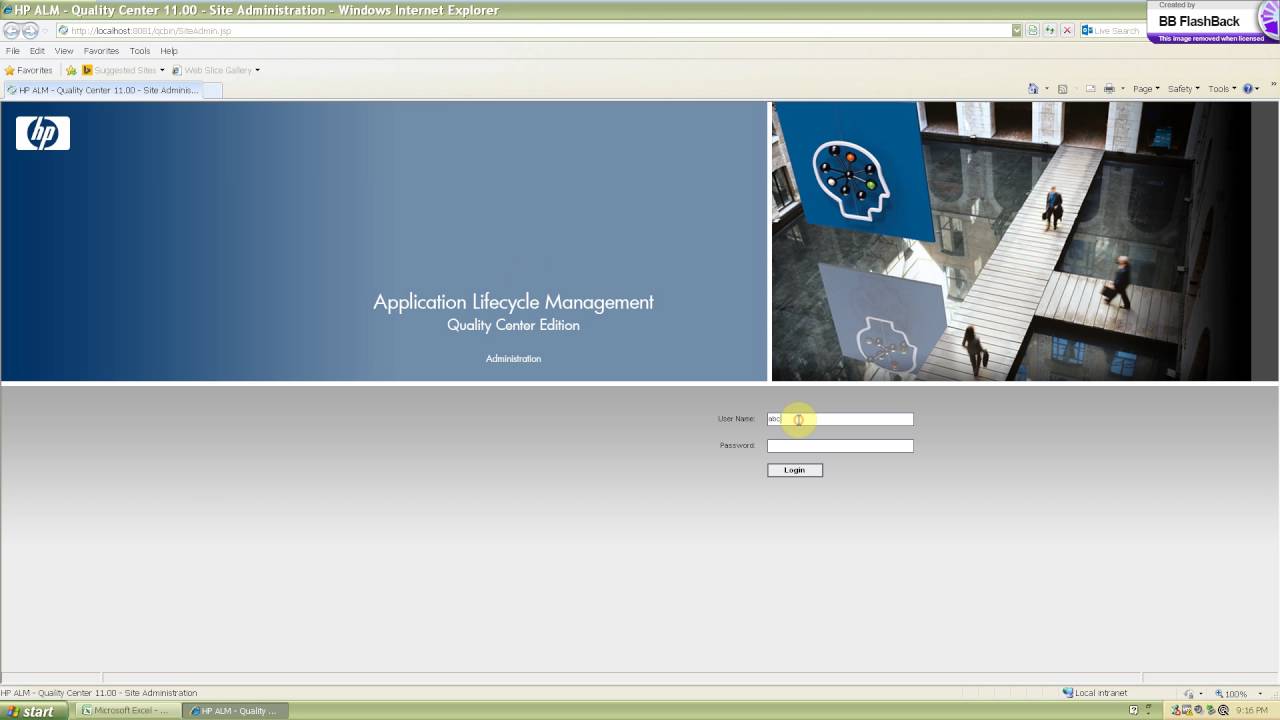
Task: Click the Add to Favorites Bar icon
Action: coord(71,70)
